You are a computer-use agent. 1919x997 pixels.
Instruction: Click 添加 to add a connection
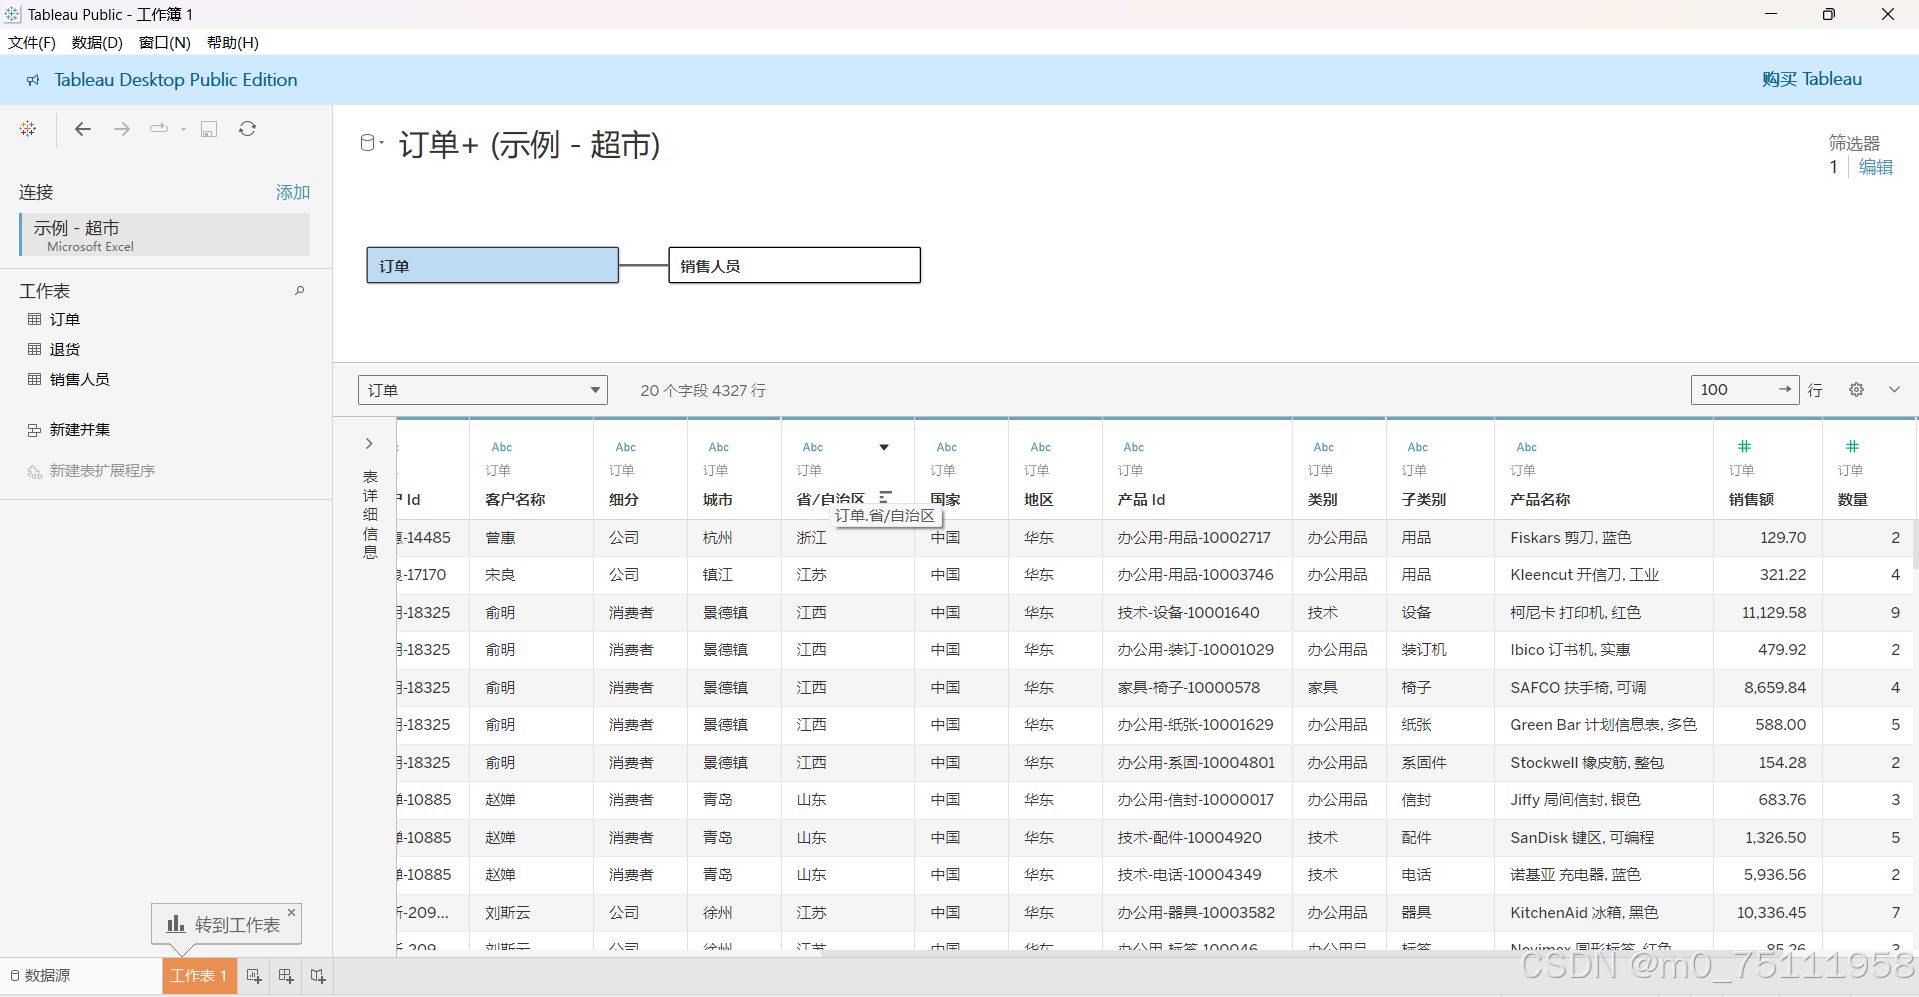coord(293,192)
